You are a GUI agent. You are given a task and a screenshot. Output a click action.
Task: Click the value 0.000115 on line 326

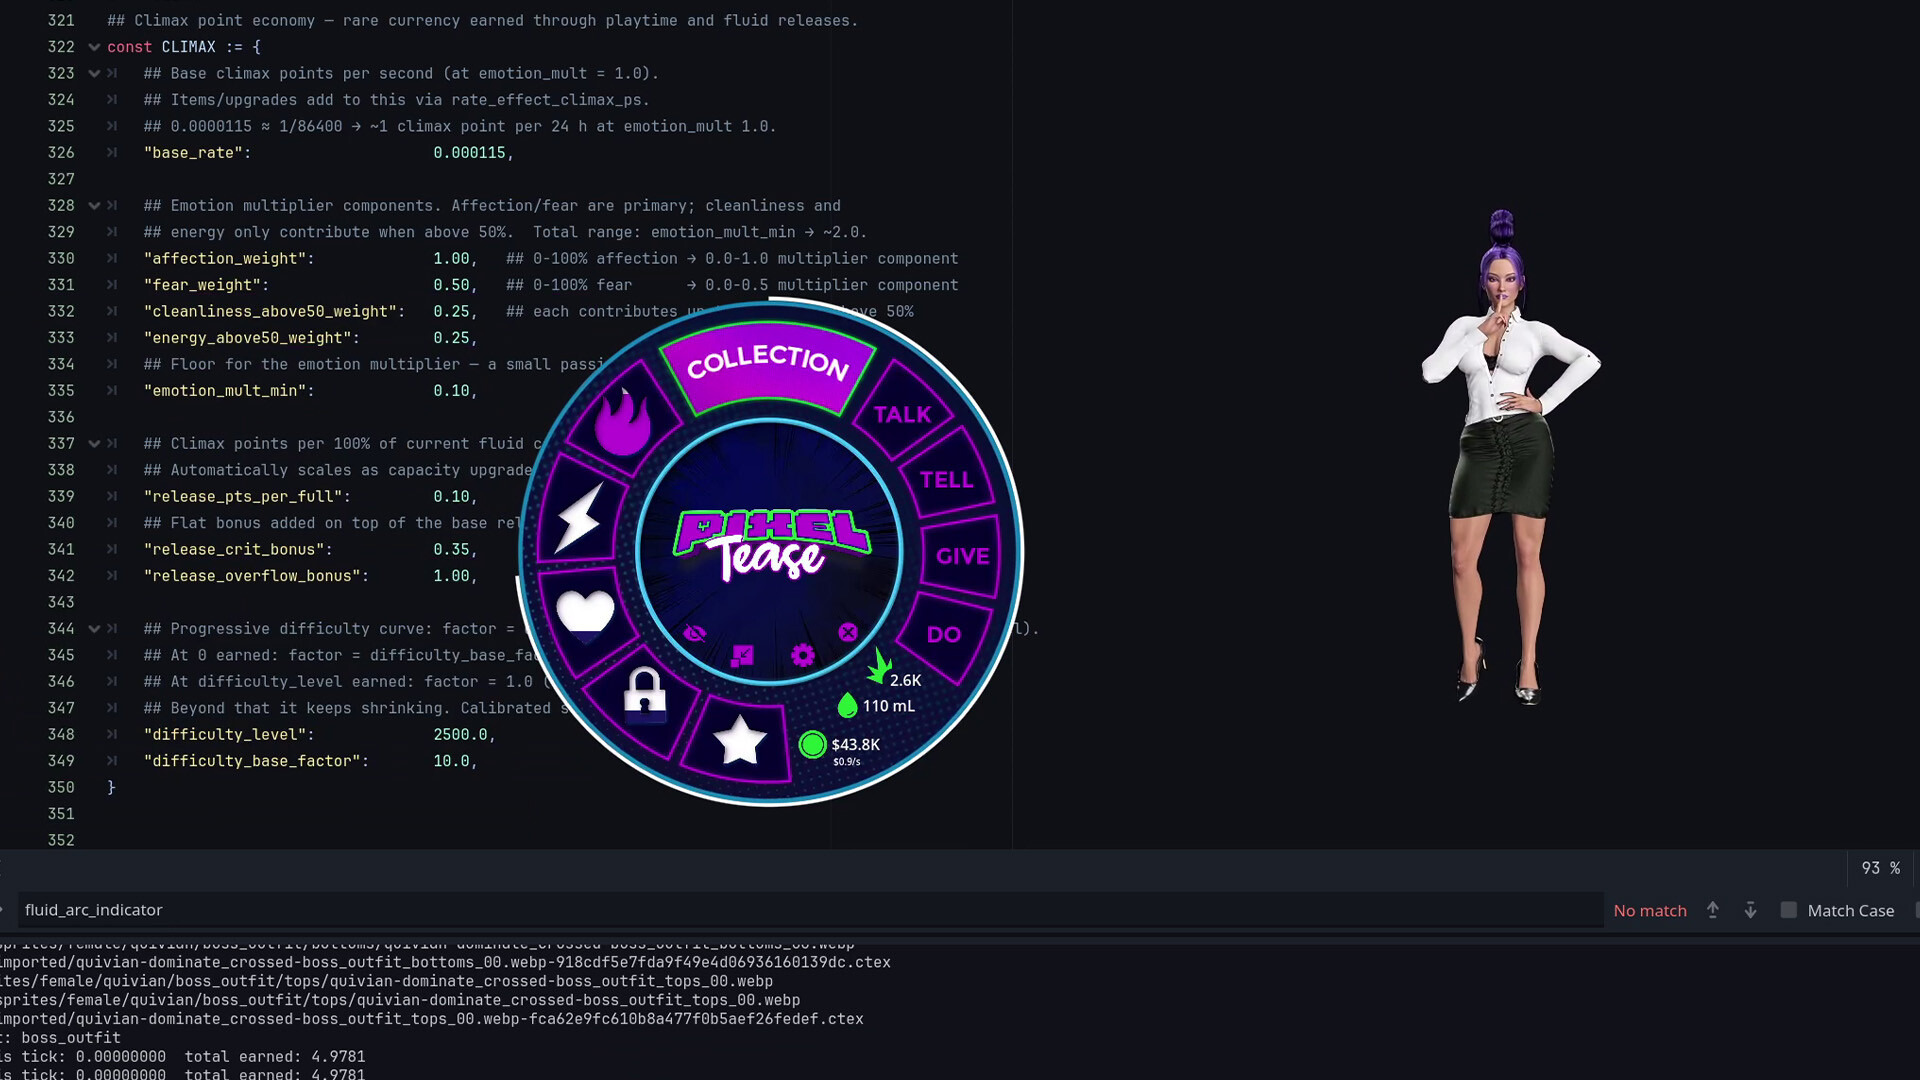pos(469,153)
